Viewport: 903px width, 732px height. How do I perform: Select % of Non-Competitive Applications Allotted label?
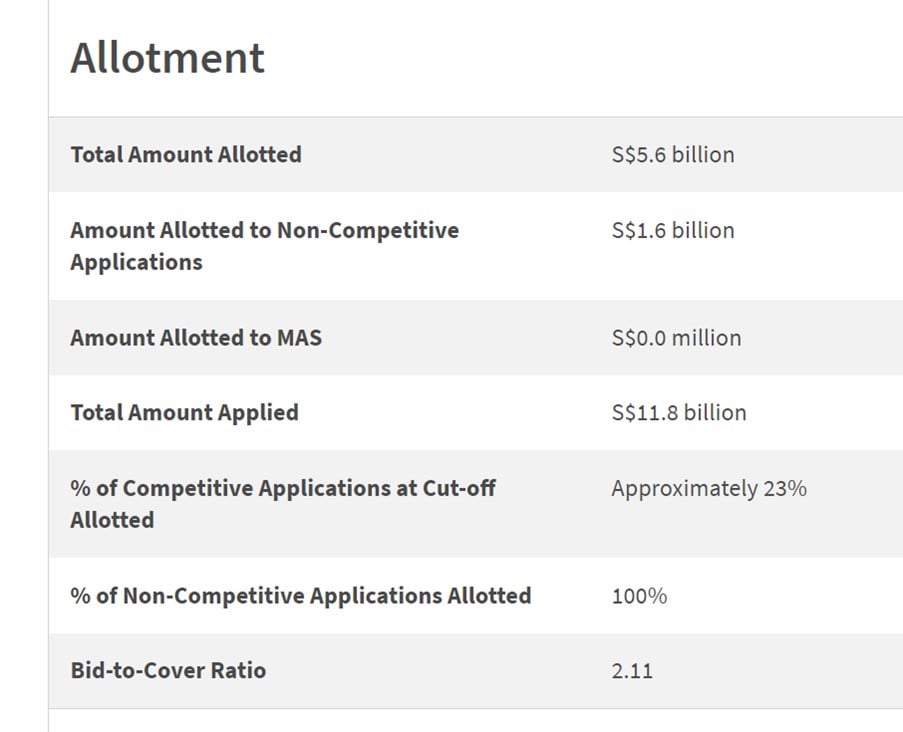point(301,596)
